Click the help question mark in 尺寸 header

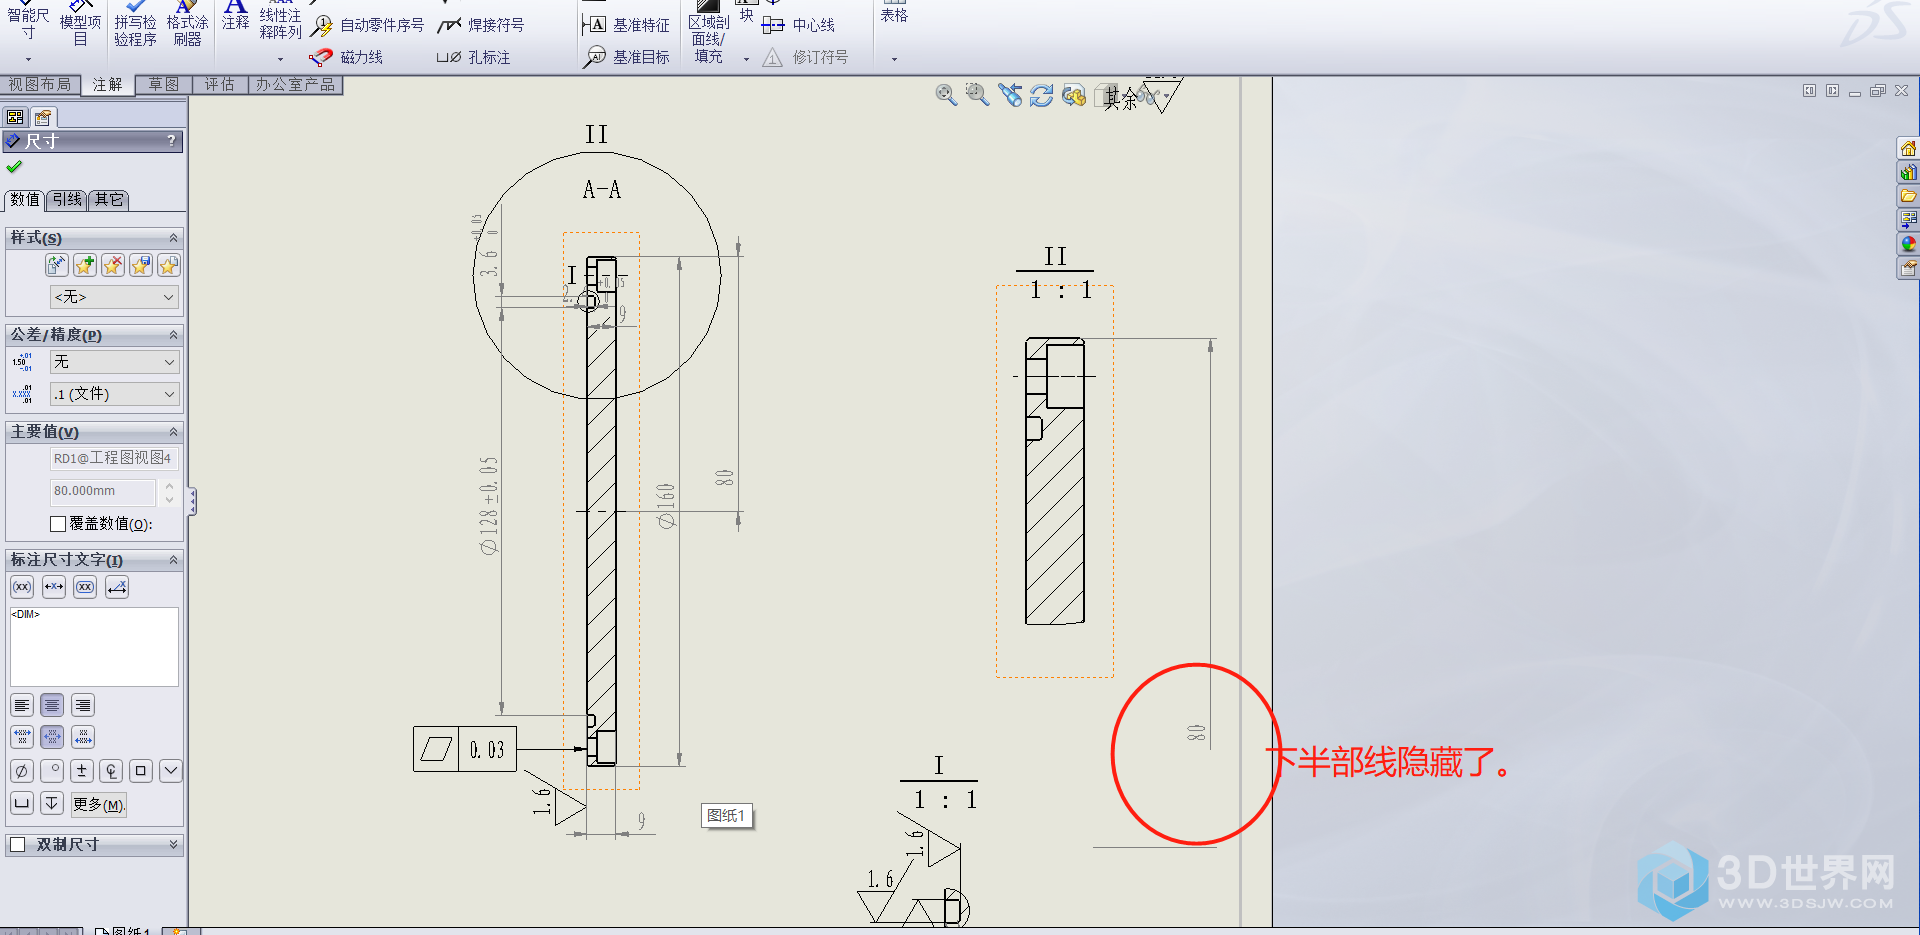click(x=171, y=141)
